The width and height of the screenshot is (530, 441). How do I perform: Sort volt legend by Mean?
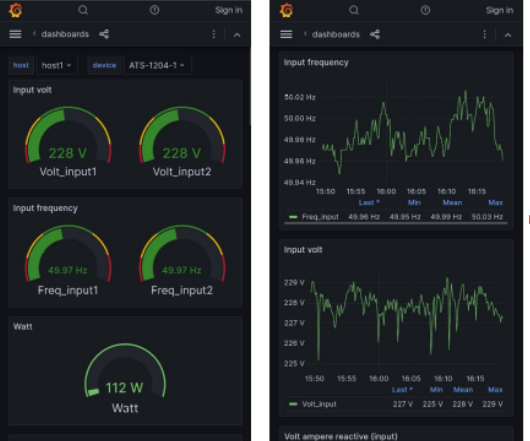point(463,390)
